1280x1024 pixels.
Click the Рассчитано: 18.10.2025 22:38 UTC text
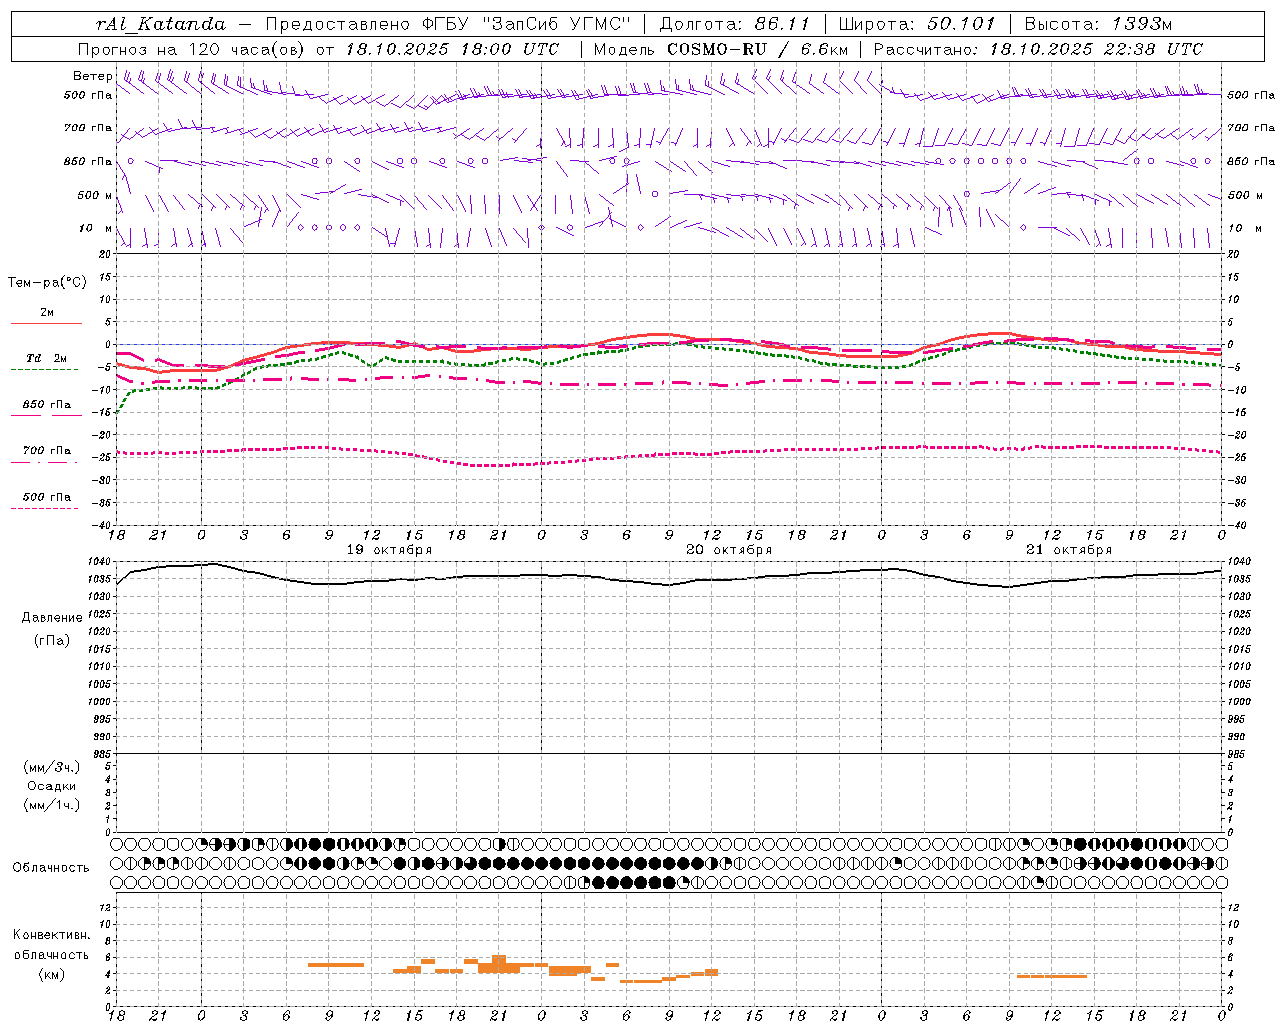click(1038, 49)
